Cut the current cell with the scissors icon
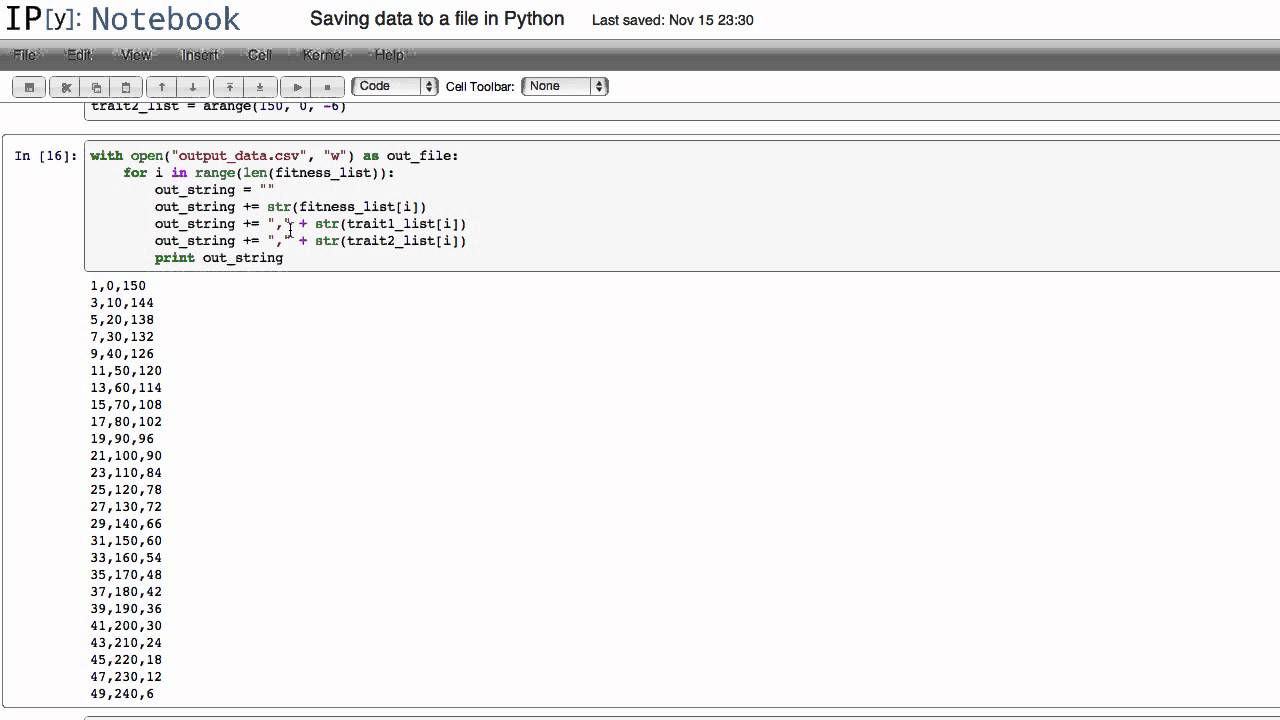The height and width of the screenshot is (720, 1280). pos(66,86)
